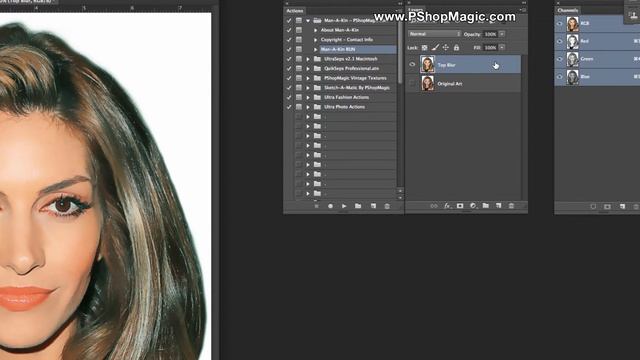Select the Actions panel tab
This screenshot has height=360, width=640.
click(295, 11)
